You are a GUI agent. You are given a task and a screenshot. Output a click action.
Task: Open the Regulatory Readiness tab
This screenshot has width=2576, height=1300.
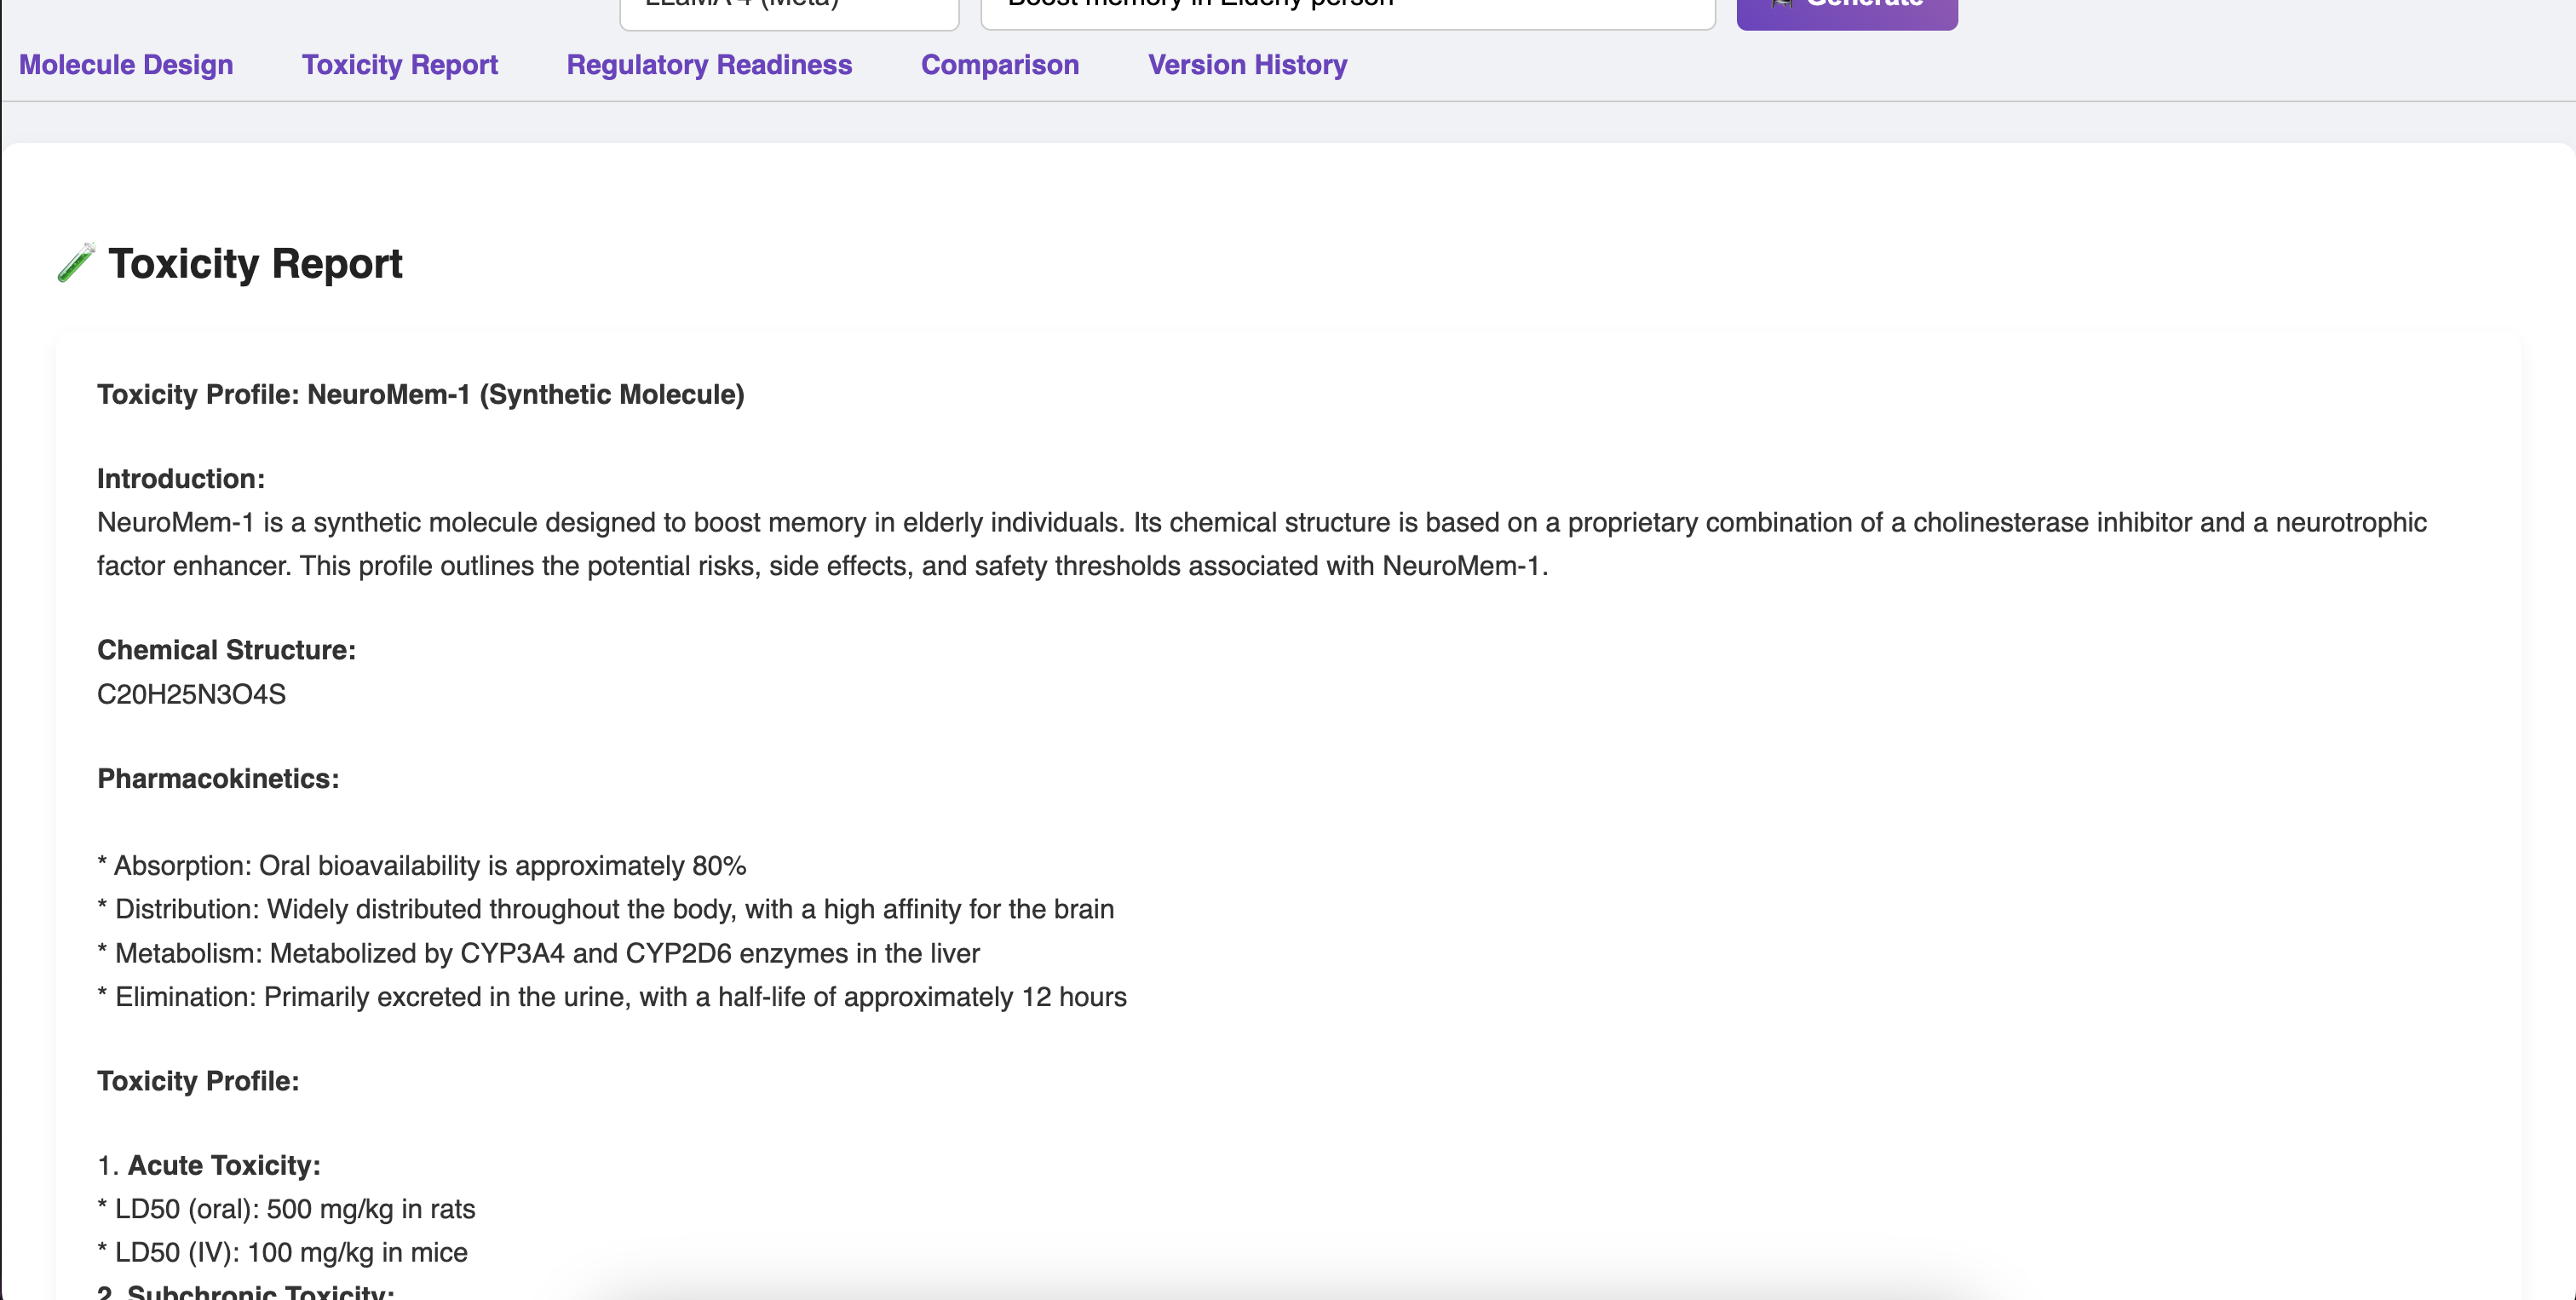[x=709, y=65]
